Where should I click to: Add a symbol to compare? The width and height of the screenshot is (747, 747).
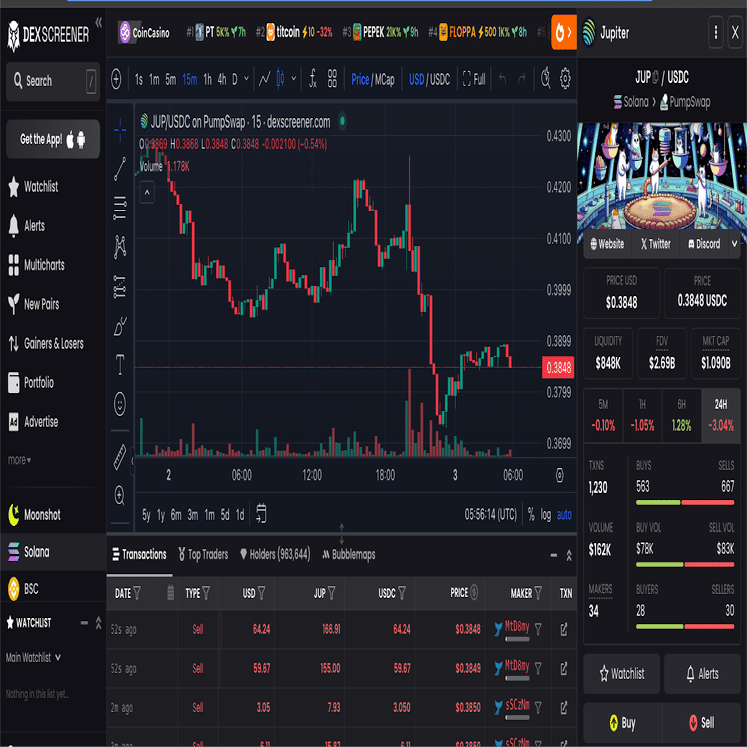(x=116, y=79)
